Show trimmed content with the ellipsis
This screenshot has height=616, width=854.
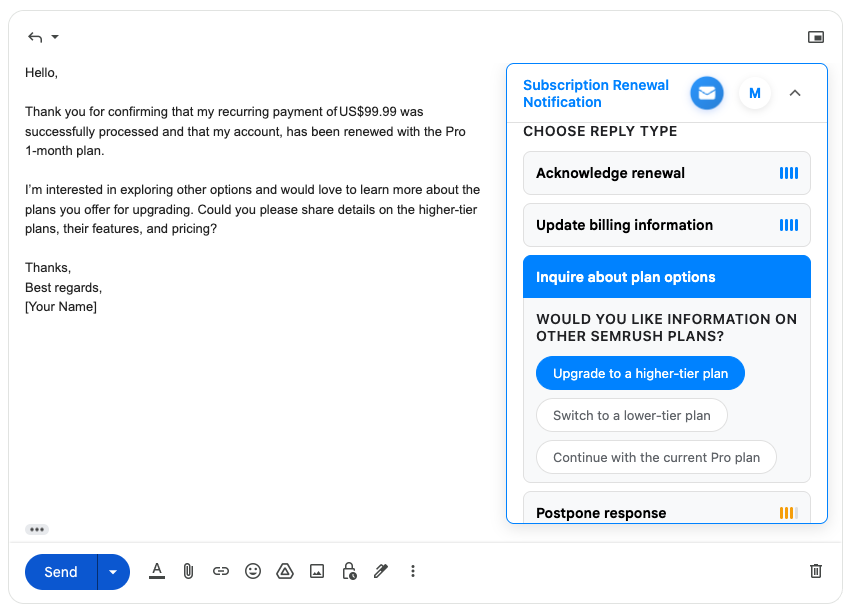(x=37, y=529)
